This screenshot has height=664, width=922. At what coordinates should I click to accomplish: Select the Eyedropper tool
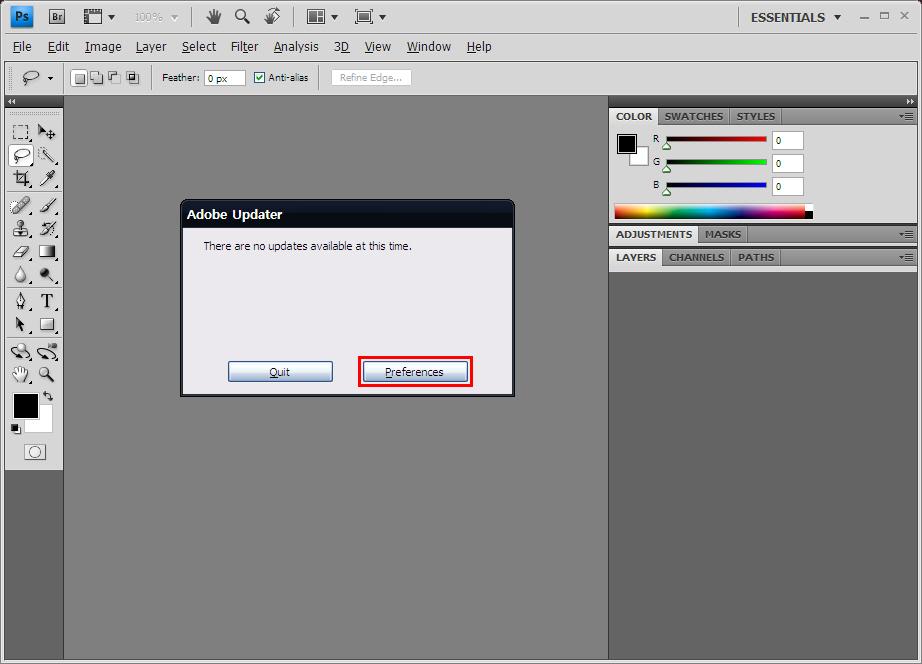pos(46,178)
